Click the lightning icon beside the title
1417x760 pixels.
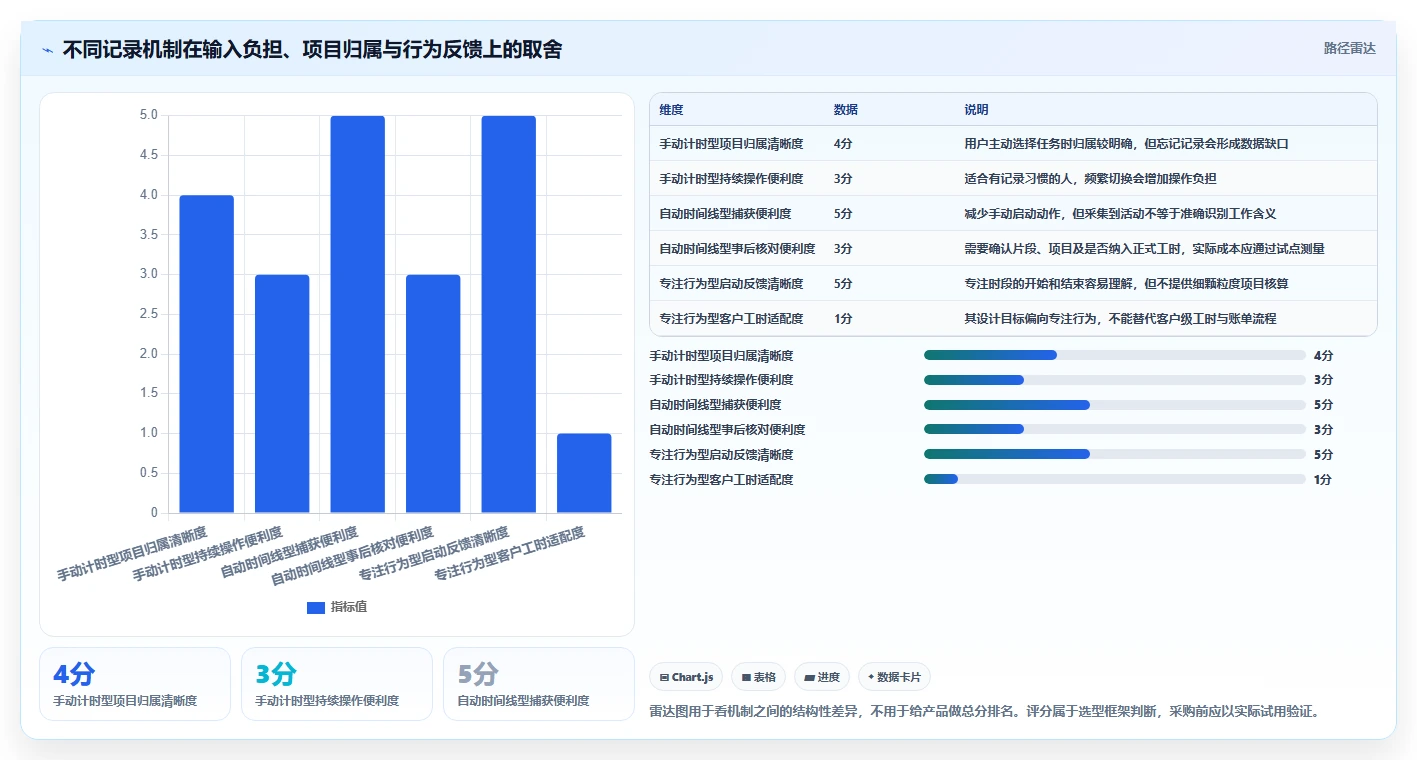point(47,49)
